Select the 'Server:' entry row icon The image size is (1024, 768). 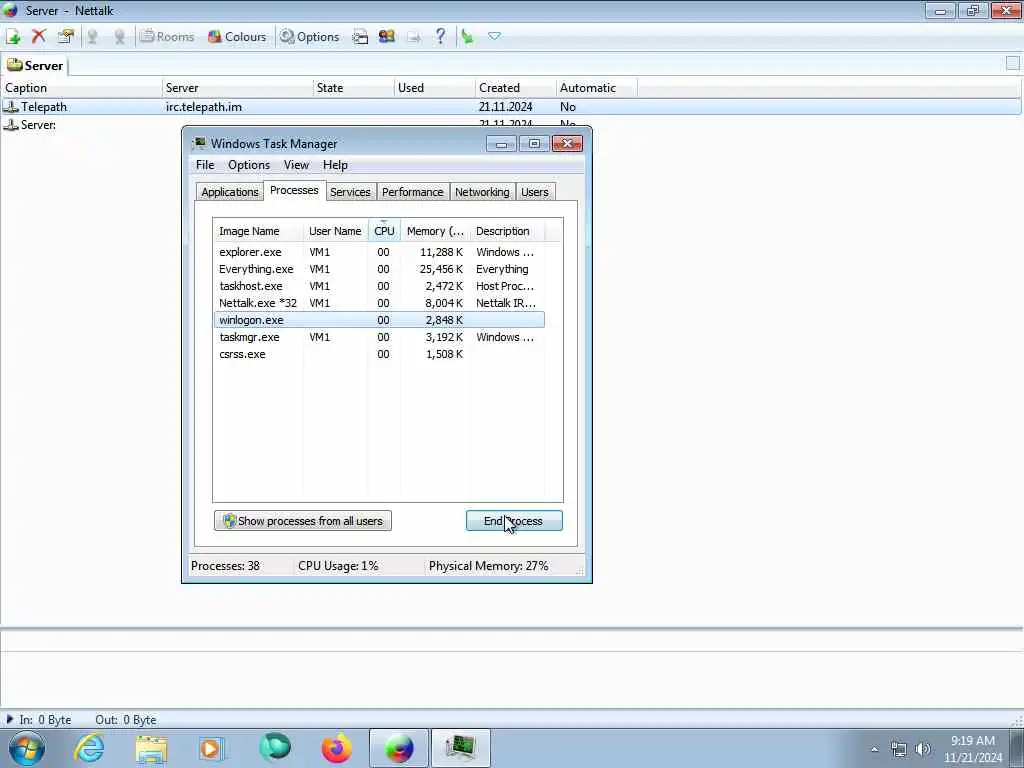coord(11,125)
